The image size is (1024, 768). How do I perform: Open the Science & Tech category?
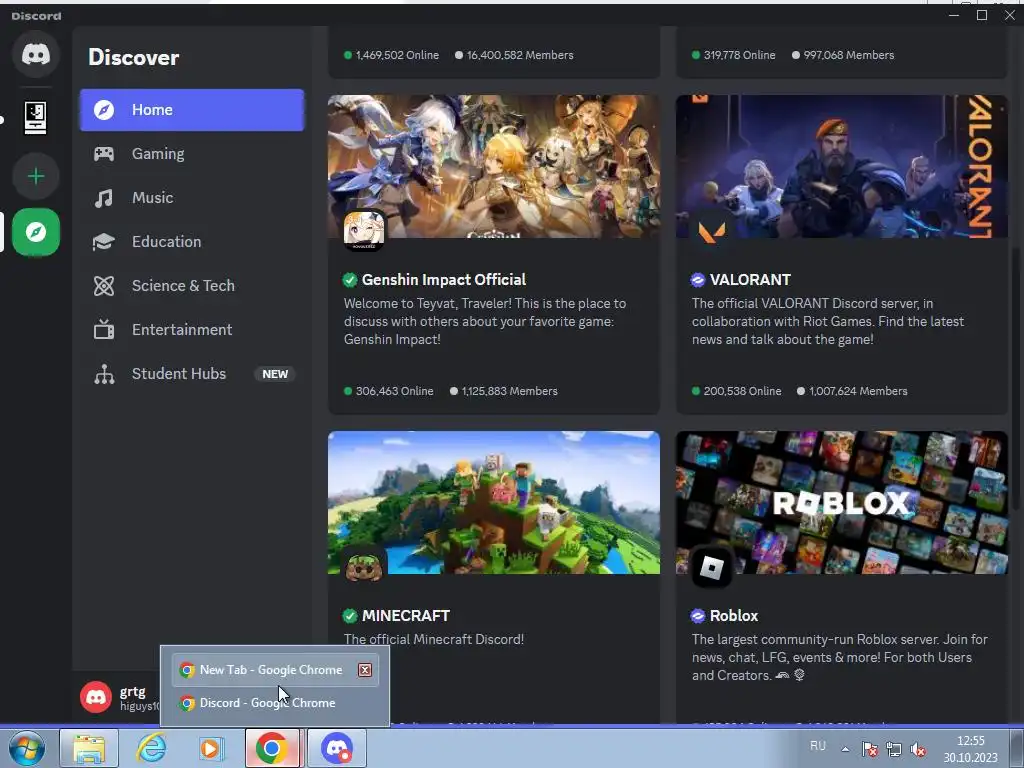point(191,285)
